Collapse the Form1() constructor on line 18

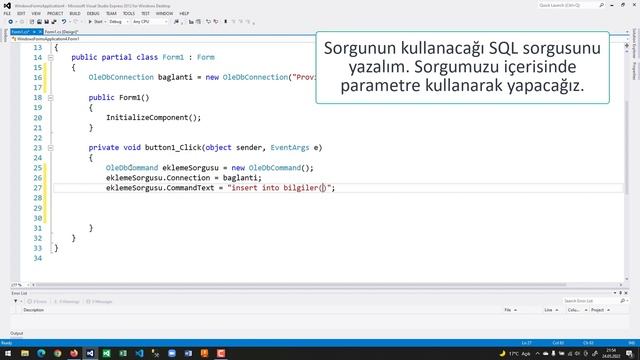(x=51, y=98)
